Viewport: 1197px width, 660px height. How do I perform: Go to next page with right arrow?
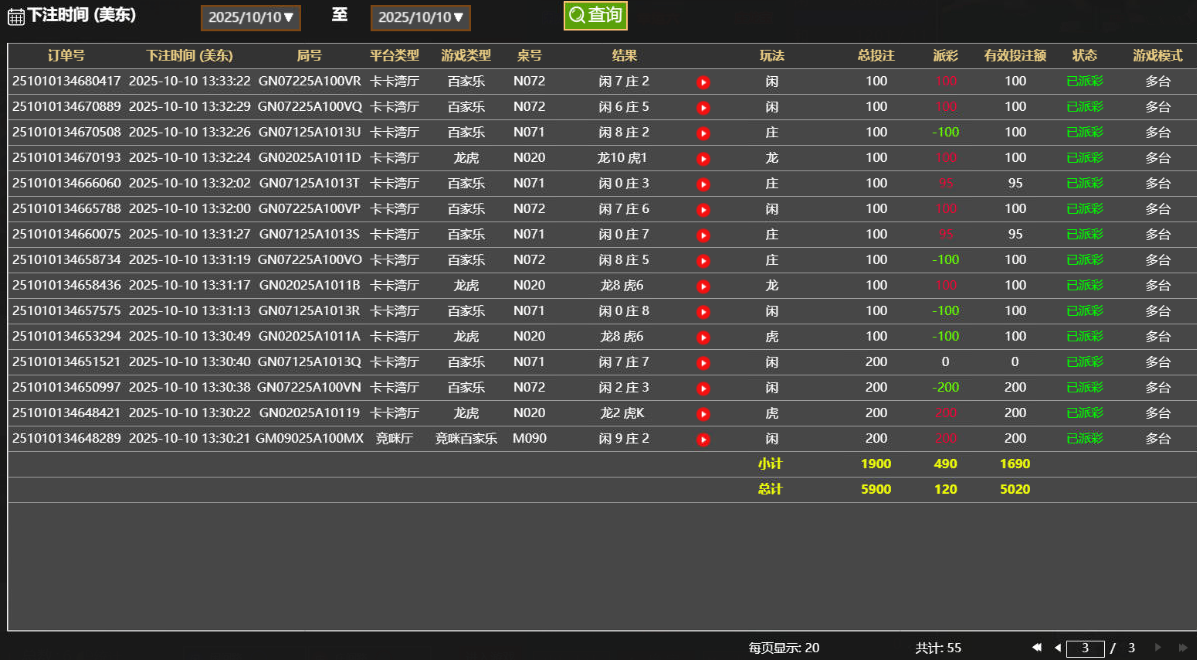[x=1156, y=647]
